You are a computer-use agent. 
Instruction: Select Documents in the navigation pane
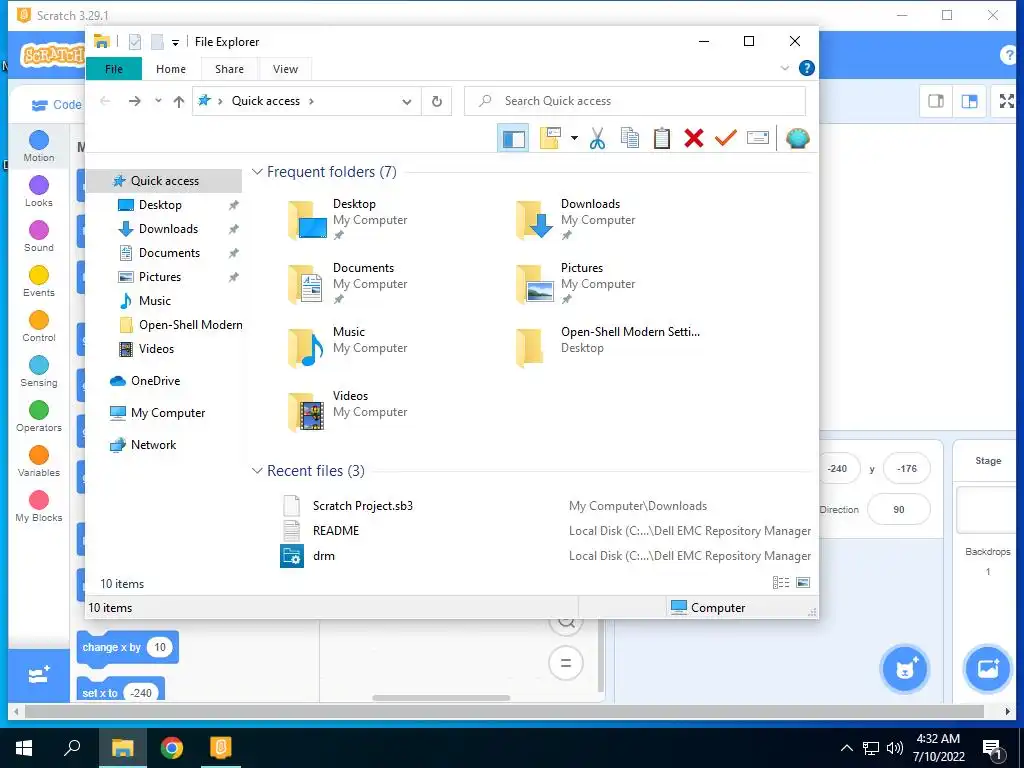(169, 253)
